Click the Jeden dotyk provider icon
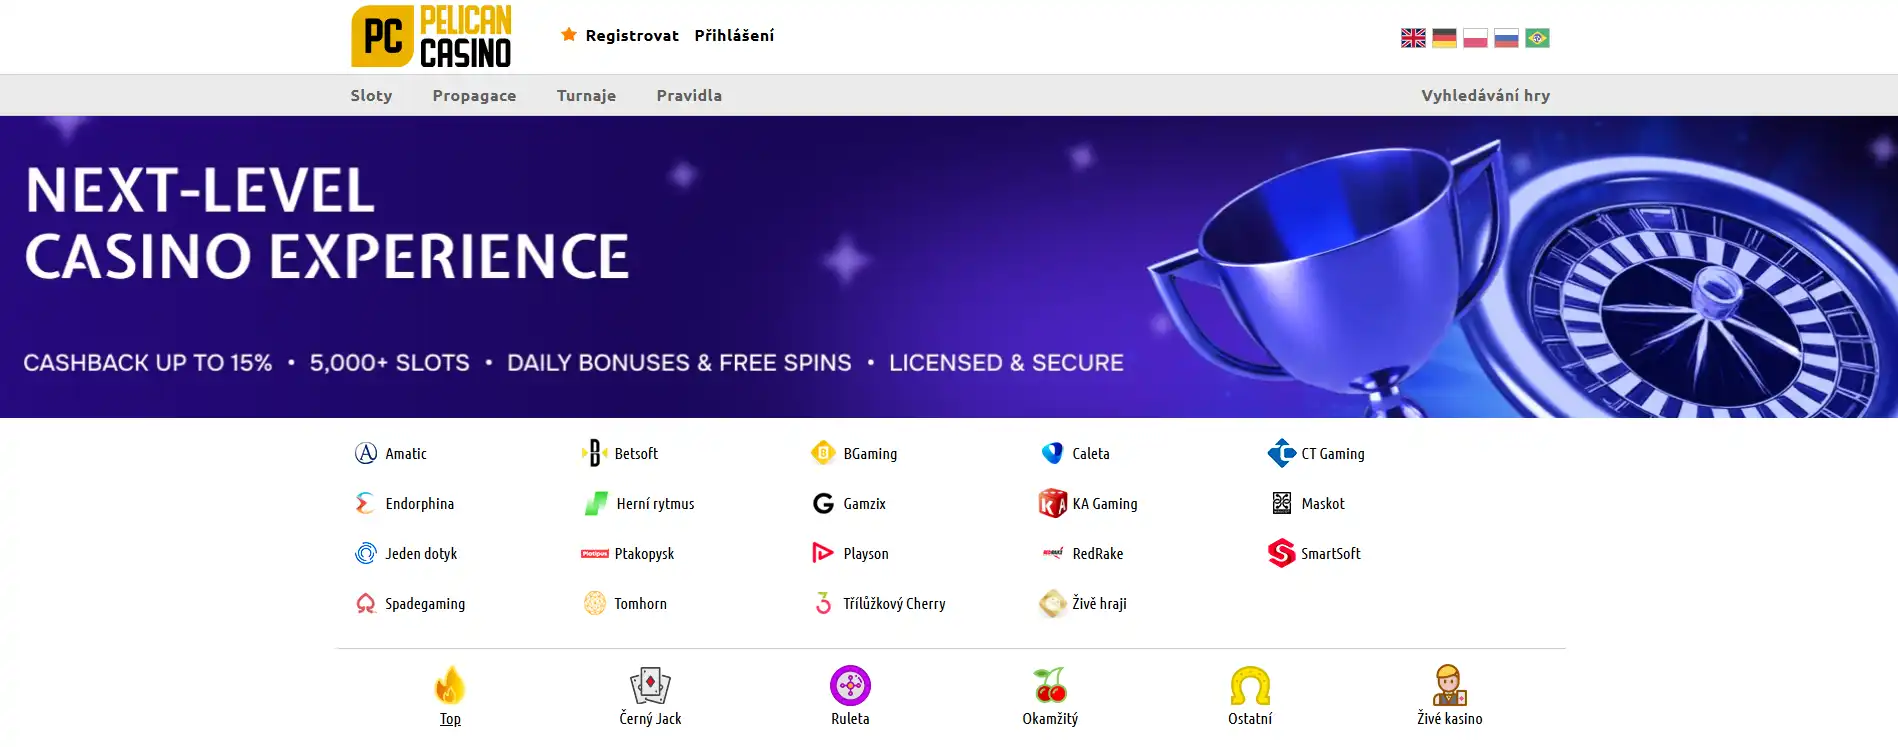This screenshot has width=1898, height=747. click(366, 553)
